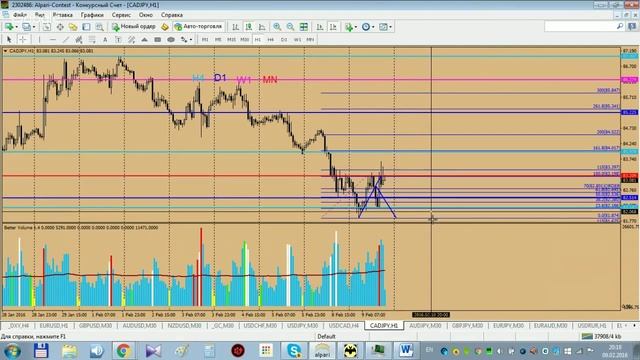Screen dimensions: 640x360
Task: Open Google Chrome from taskbar
Action: pos(124,351)
